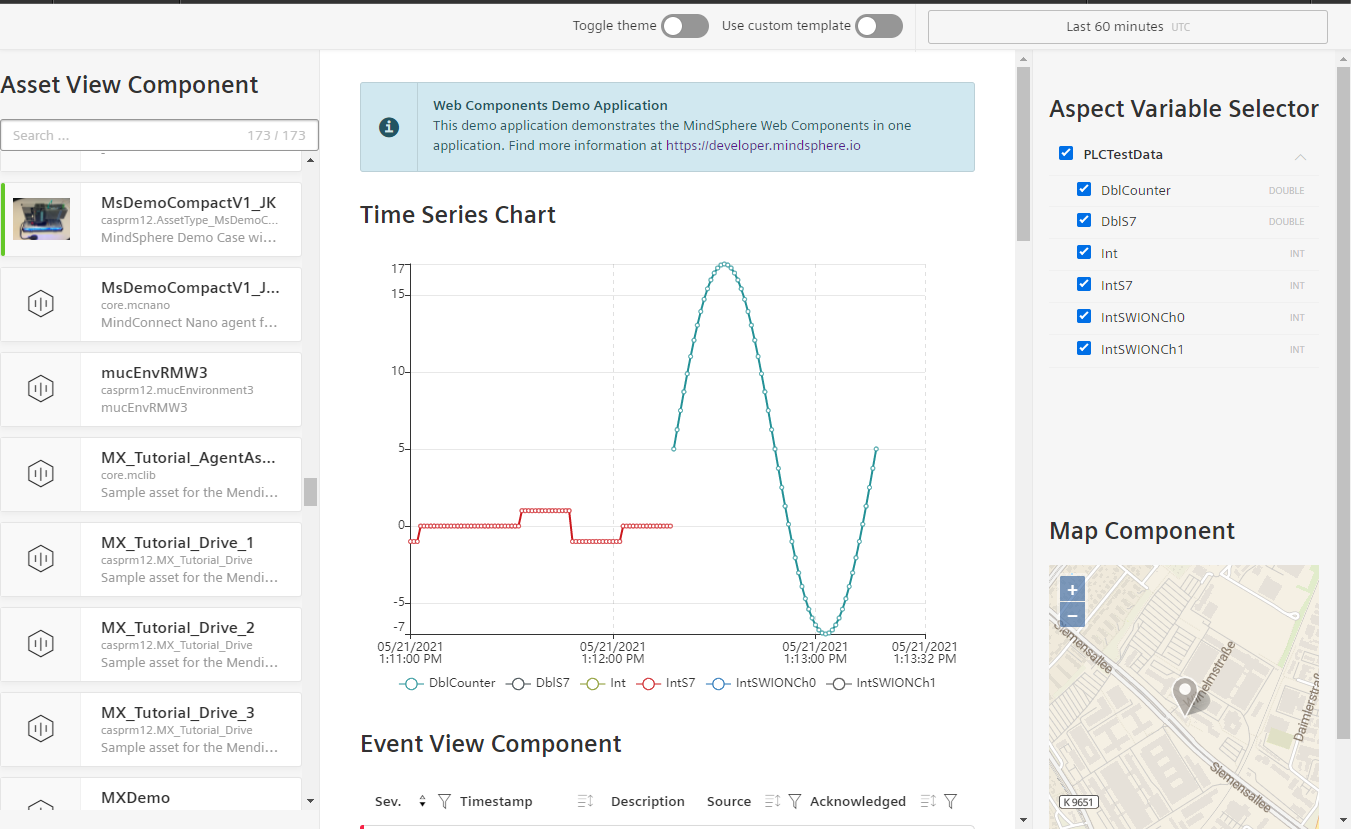Click the IntSWIONCh1 legend marker

[840, 684]
